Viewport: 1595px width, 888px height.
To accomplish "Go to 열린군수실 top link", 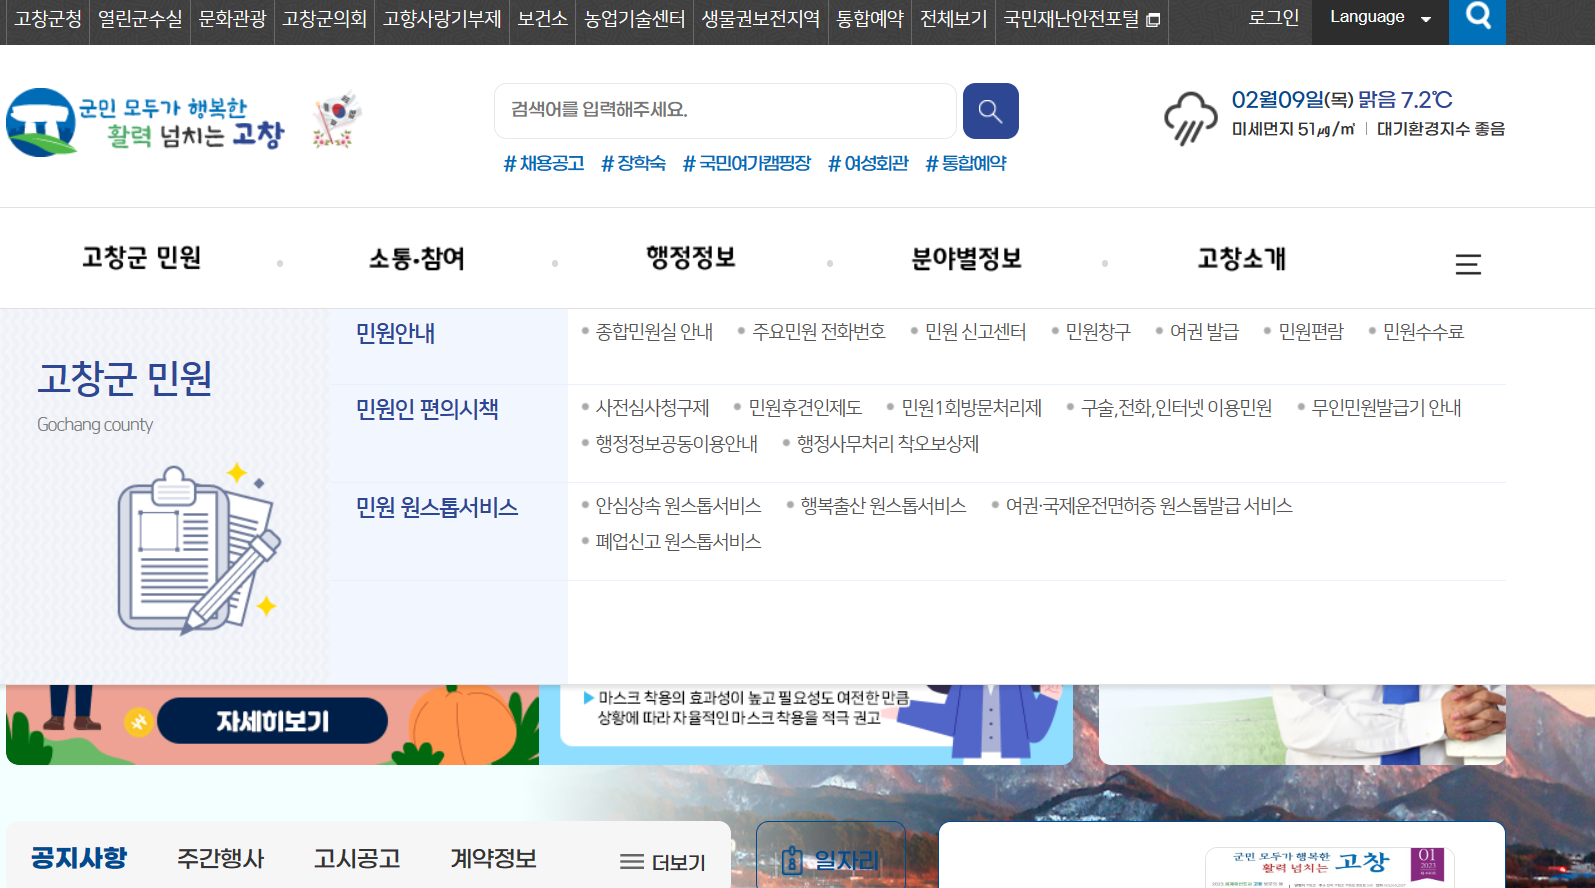I will [x=140, y=19].
